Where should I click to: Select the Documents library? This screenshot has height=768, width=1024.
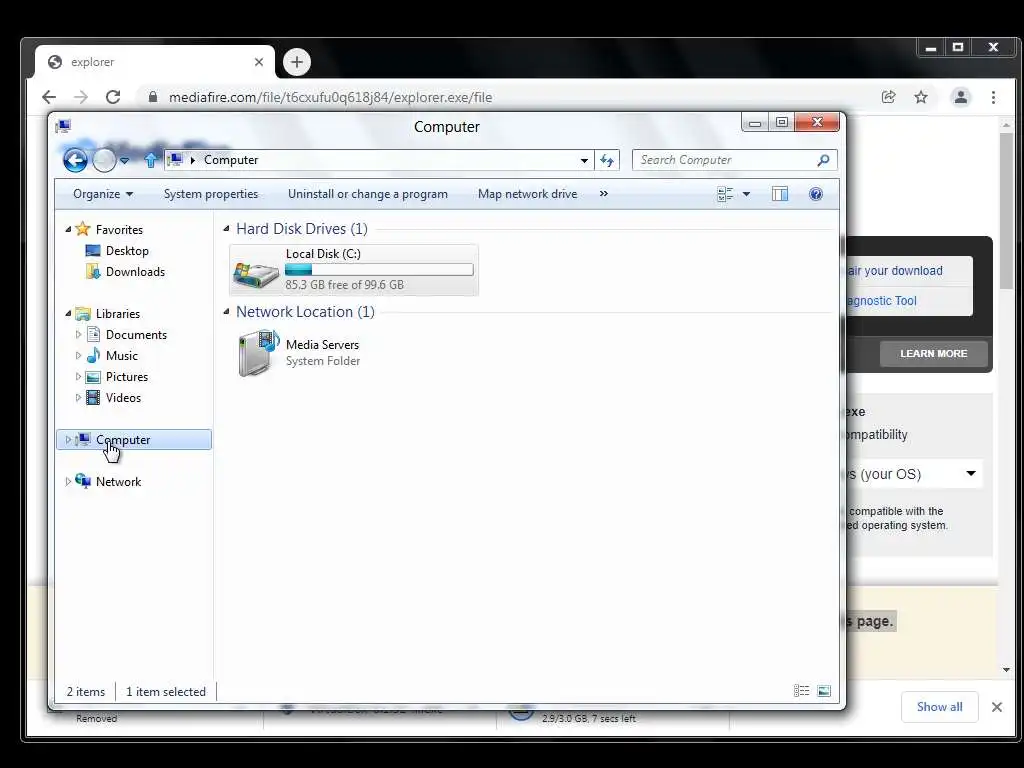(x=136, y=334)
